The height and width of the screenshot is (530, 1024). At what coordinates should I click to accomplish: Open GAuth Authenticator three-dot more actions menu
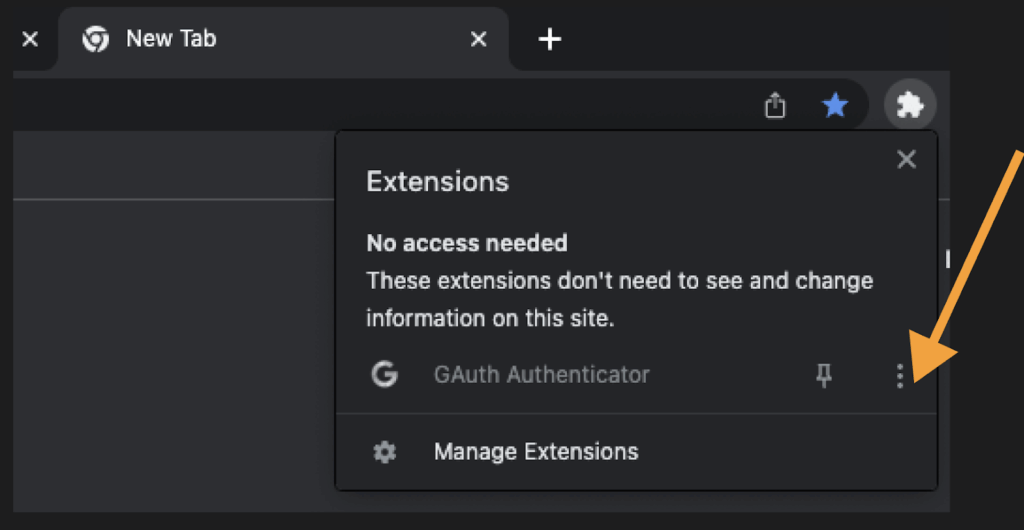[900, 375]
